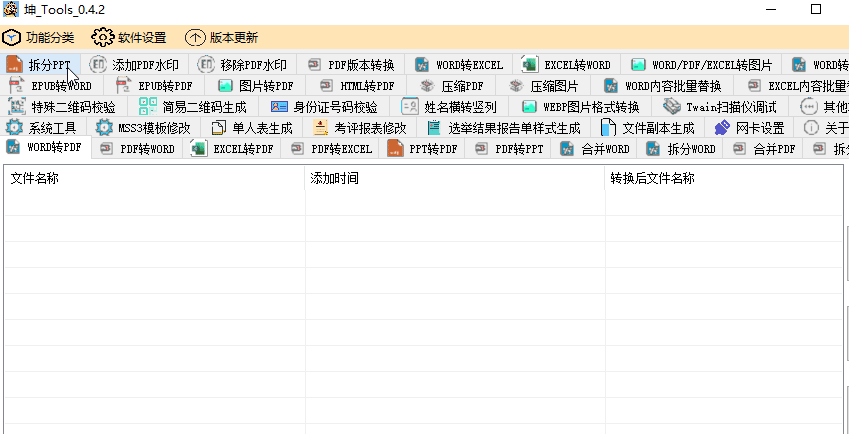The height and width of the screenshot is (434, 849).
Task: Open 系统工具 tab
Action: (42, 127)
